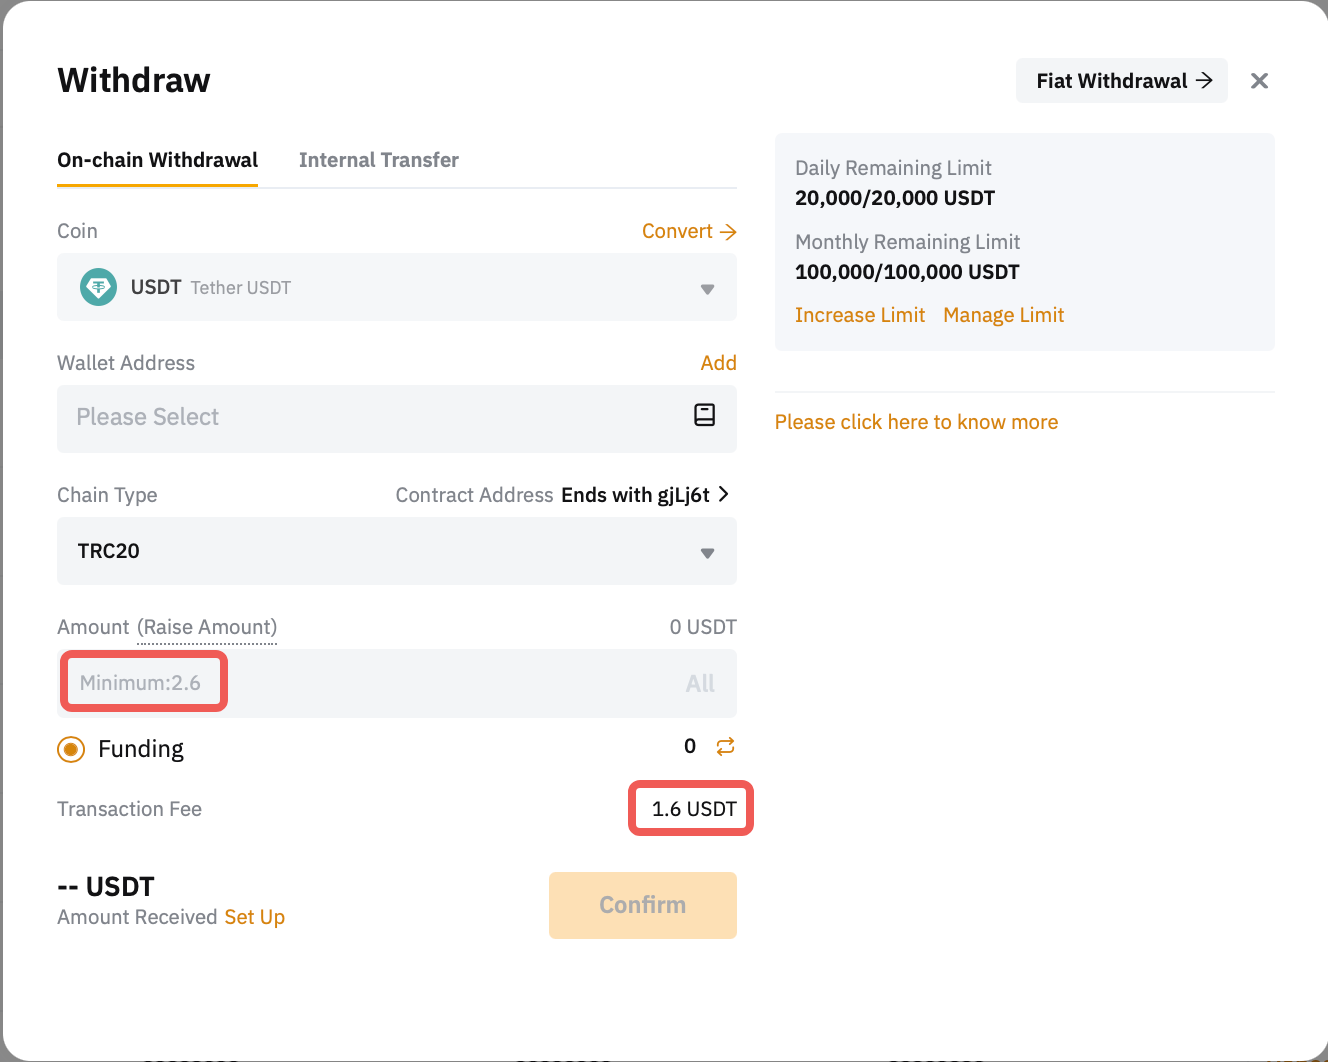This screenshot has height=1062, width=1328.
Task: Open the Chain Type TRC20 dropdown
Action: (x=706, y=552)
